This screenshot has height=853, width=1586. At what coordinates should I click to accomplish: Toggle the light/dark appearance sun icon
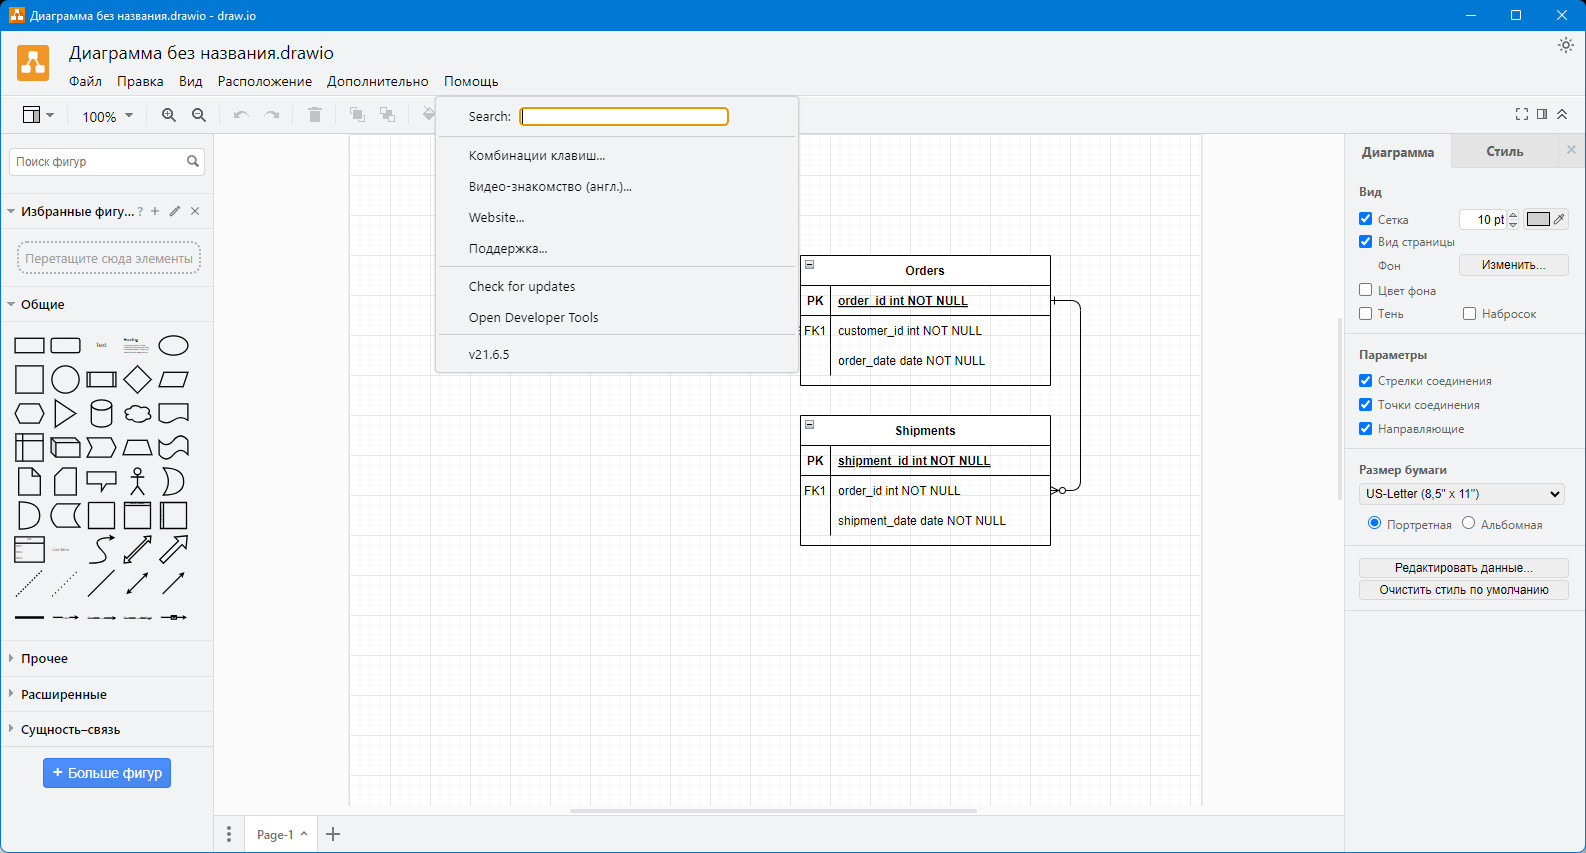[1565, 45]
